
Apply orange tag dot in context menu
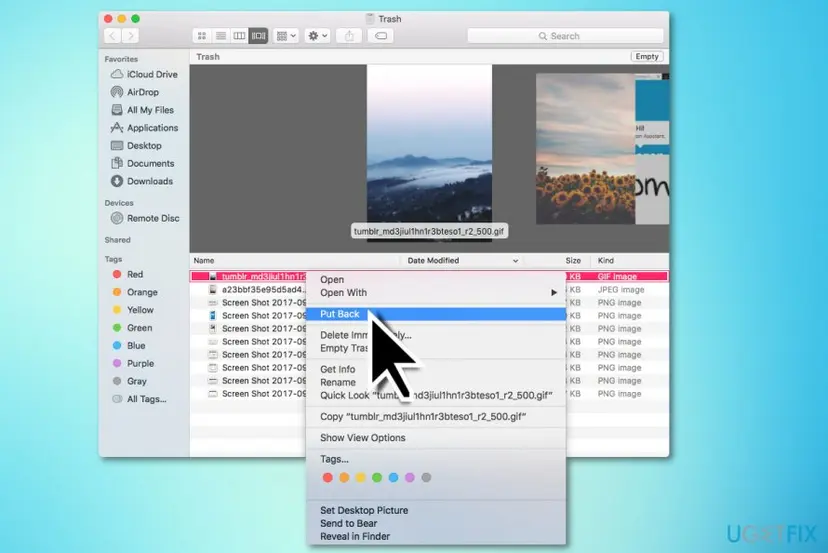tap(344, 477)
